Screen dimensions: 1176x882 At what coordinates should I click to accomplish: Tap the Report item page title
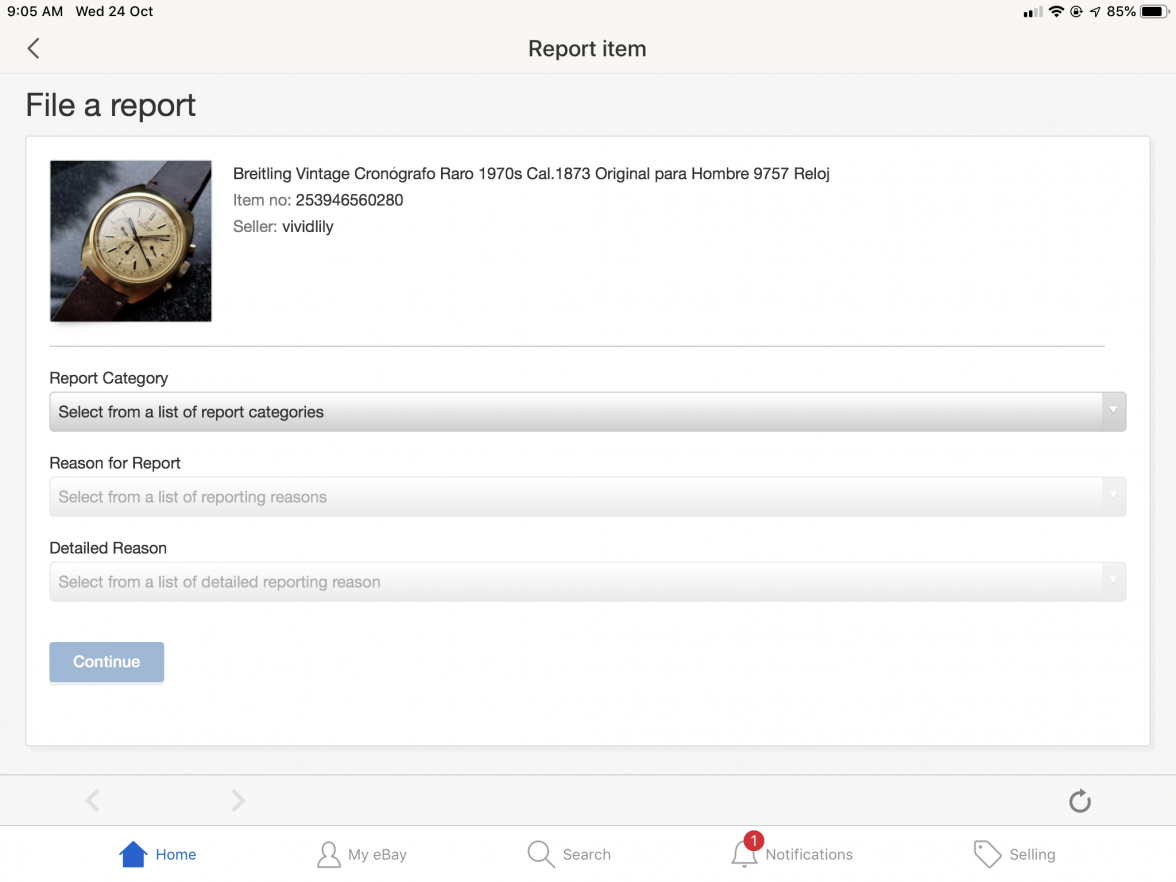click(x=587, y=49)
